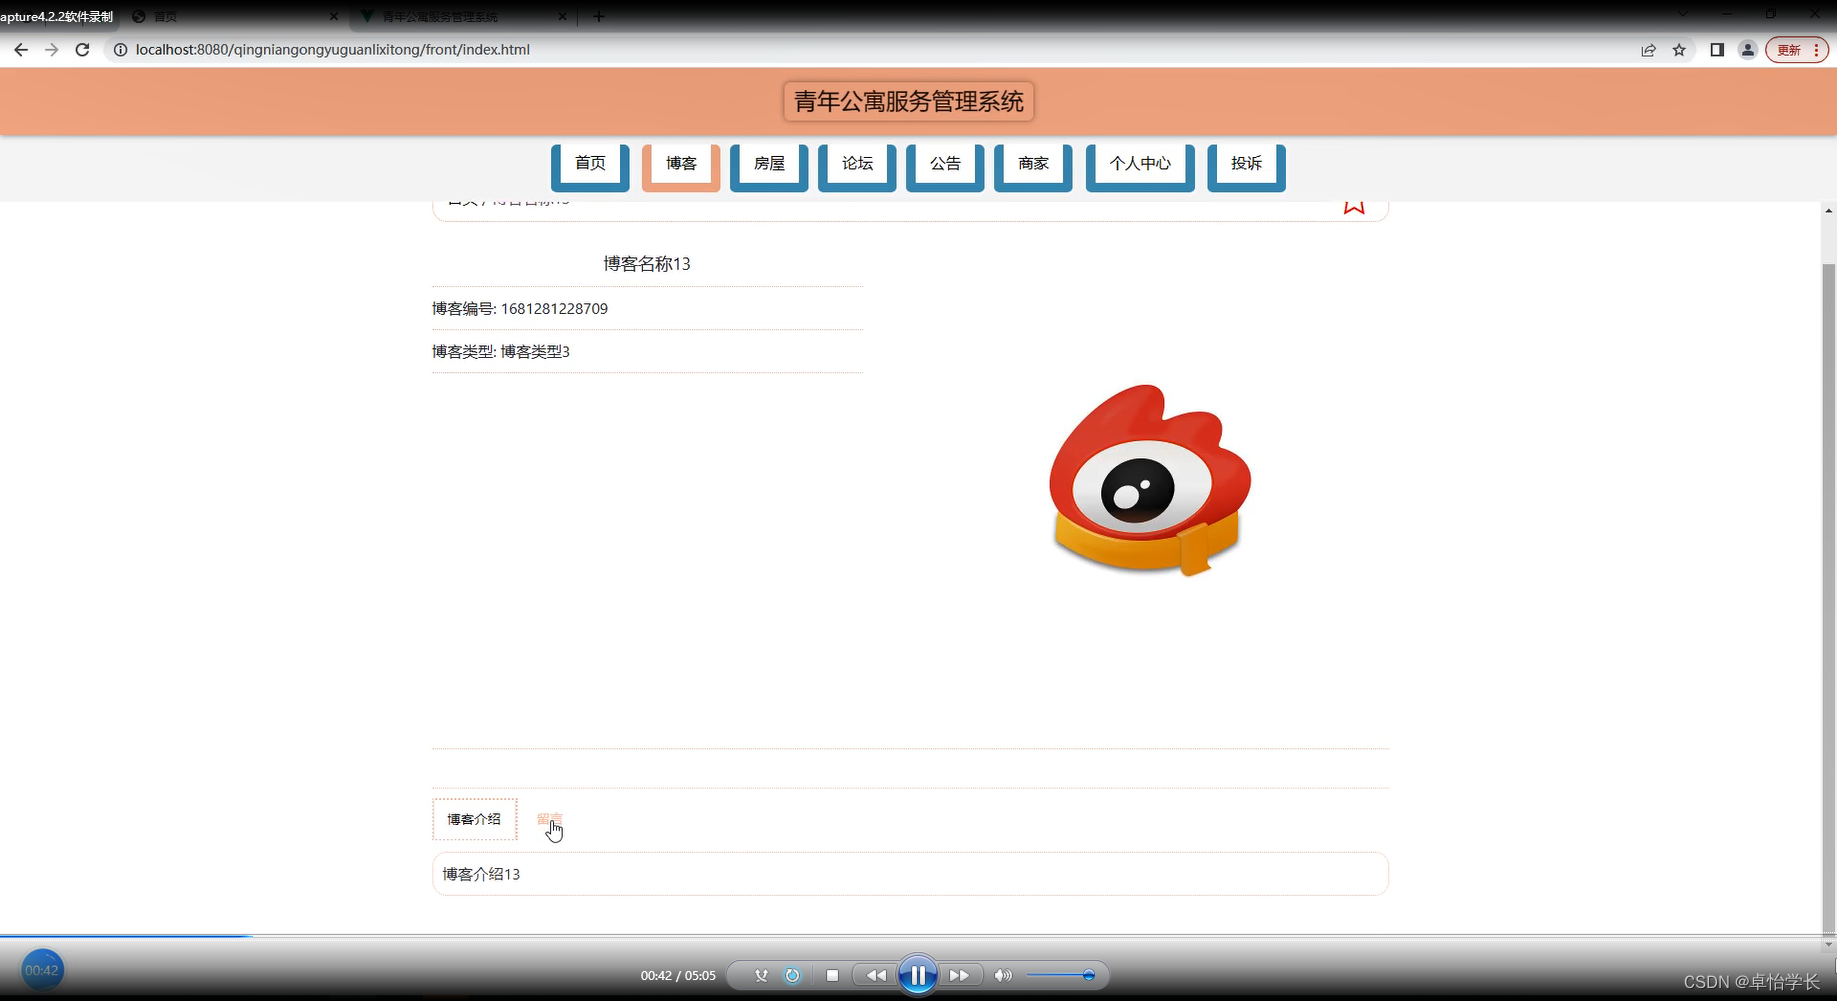Click 博客类型: 博客类型3 text
1837x1001 pixels.
click(501, 352)
